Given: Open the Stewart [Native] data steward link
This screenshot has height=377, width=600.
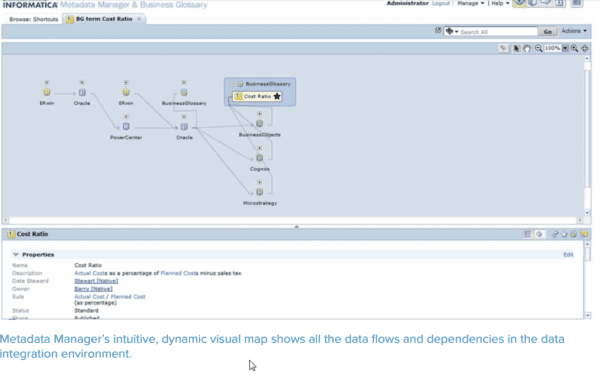Looking at the screenshot, I should click(96, 281).
